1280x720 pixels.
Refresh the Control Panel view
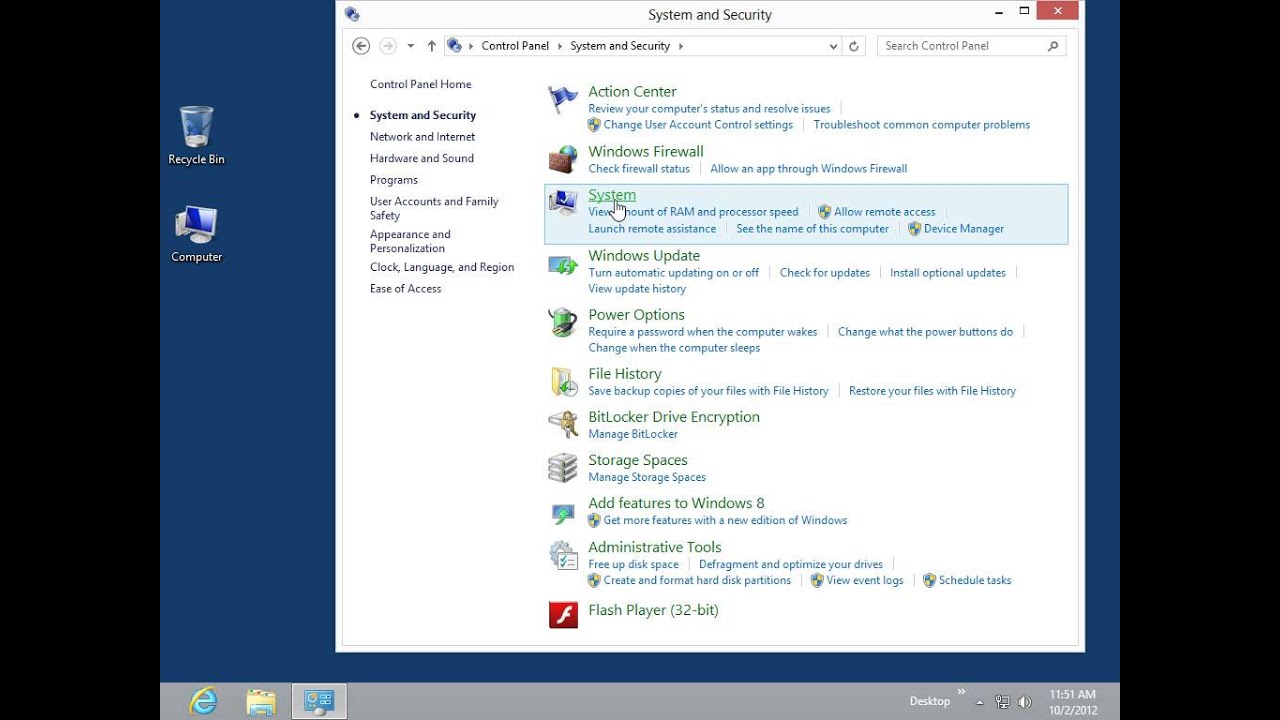click(854, 46)
